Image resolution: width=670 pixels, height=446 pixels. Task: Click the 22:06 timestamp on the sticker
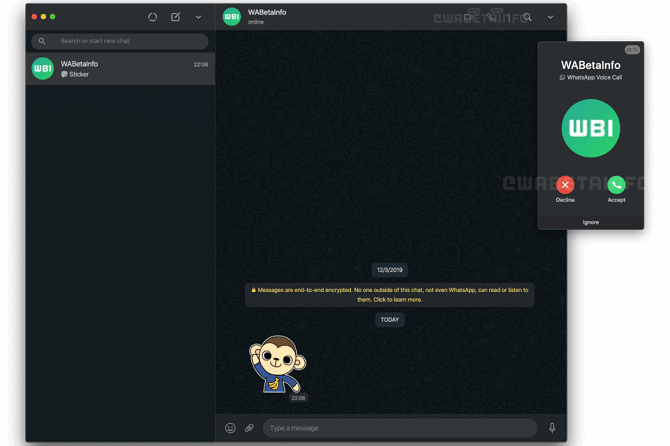tap(298, 398)
